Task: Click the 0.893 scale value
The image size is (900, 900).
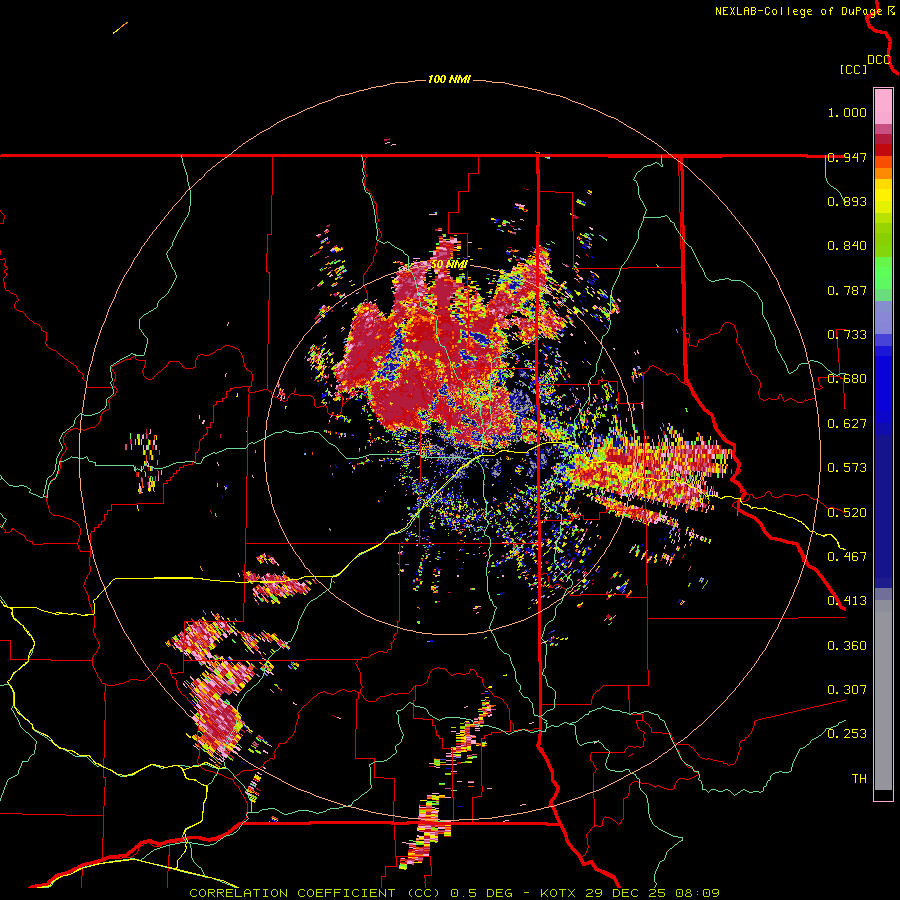Action: [x=847, y=201]
